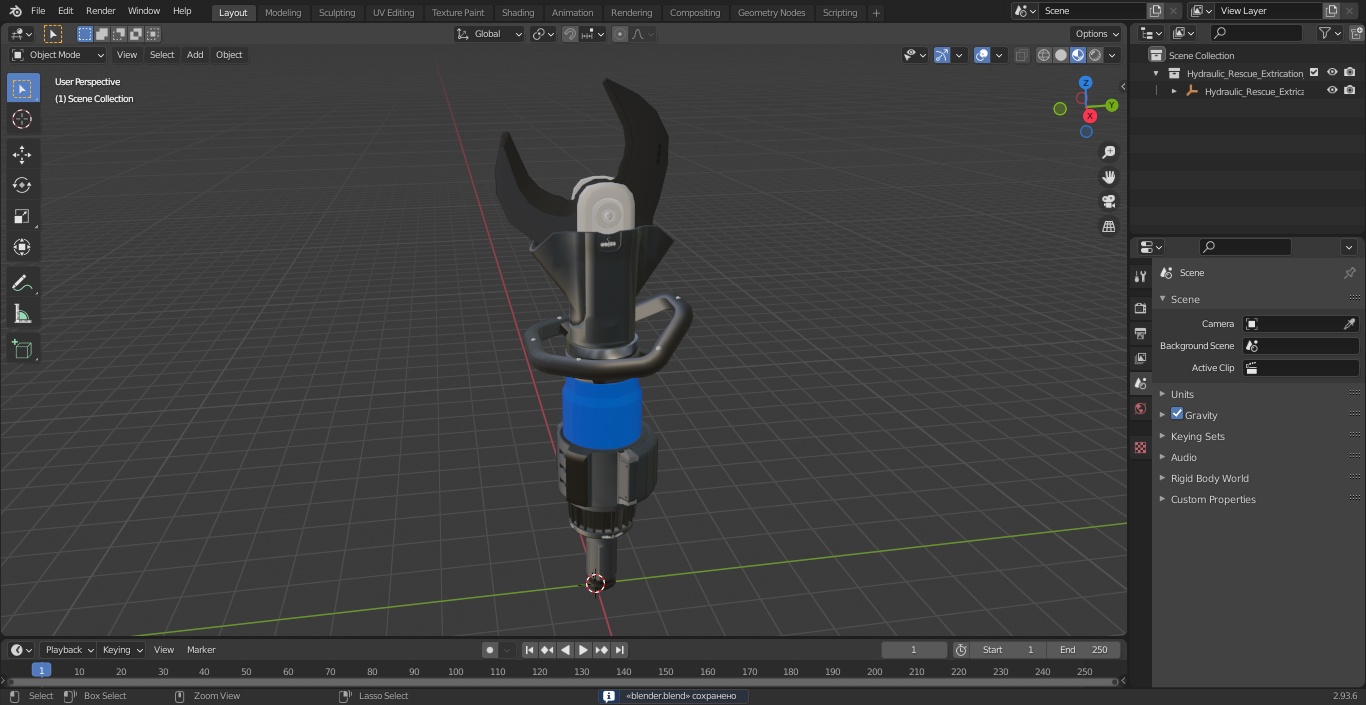Hide the Hydraulic_Rescue_Extrication collection eye toggle
The width and height of the screenshot is (1366, 705).
[x=1332, y=73]
